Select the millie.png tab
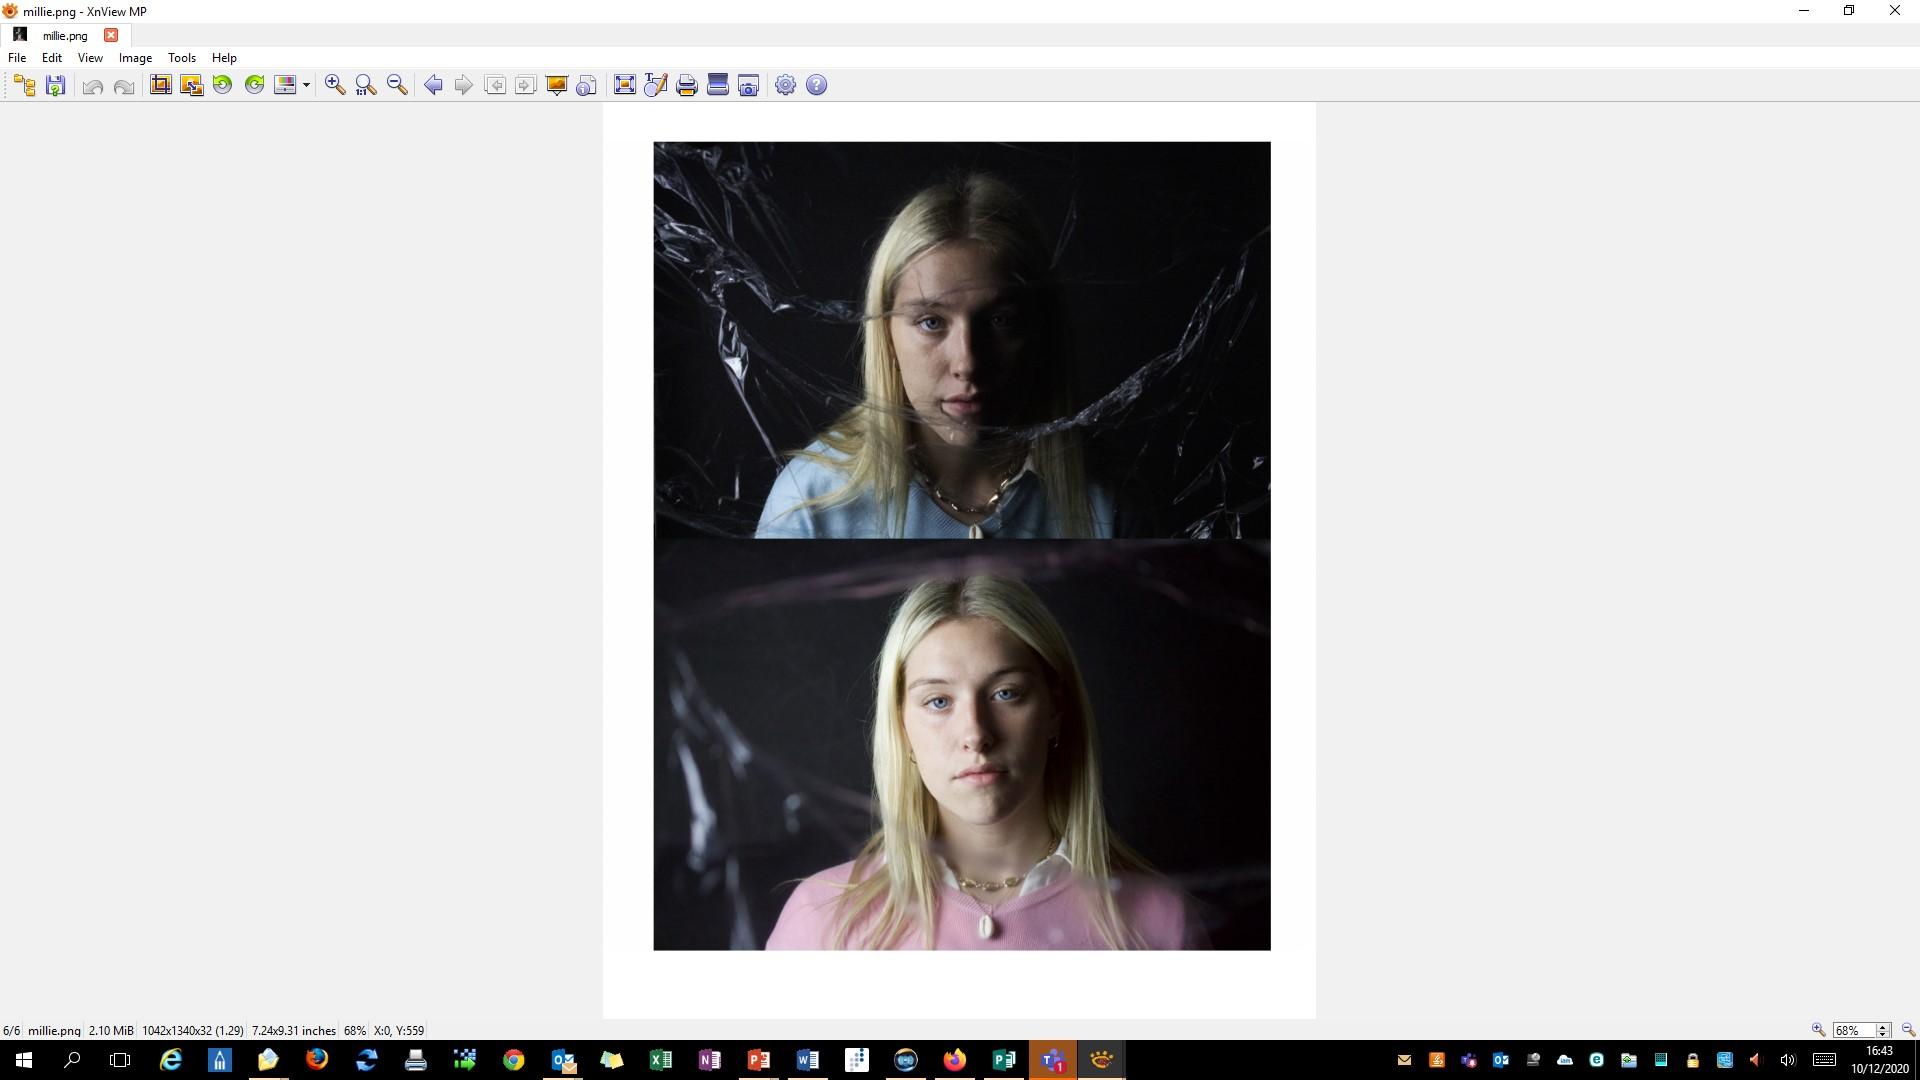1920x1080 pixels. (x=65, y=35)
